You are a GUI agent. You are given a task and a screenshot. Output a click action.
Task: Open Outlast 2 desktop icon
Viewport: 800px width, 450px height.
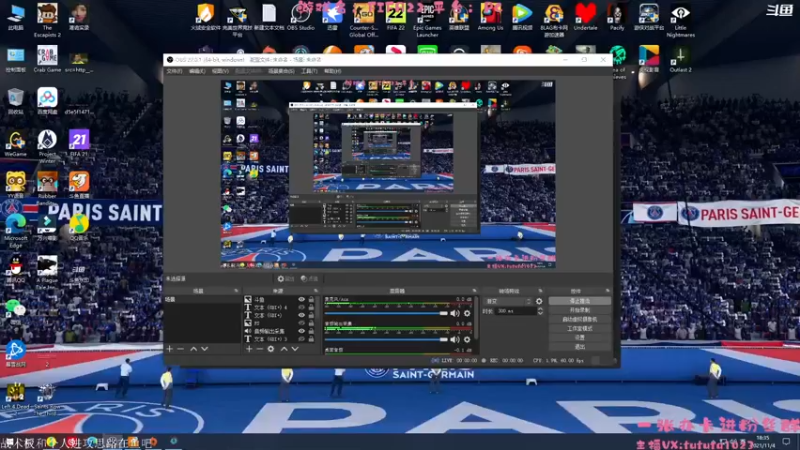680,59
